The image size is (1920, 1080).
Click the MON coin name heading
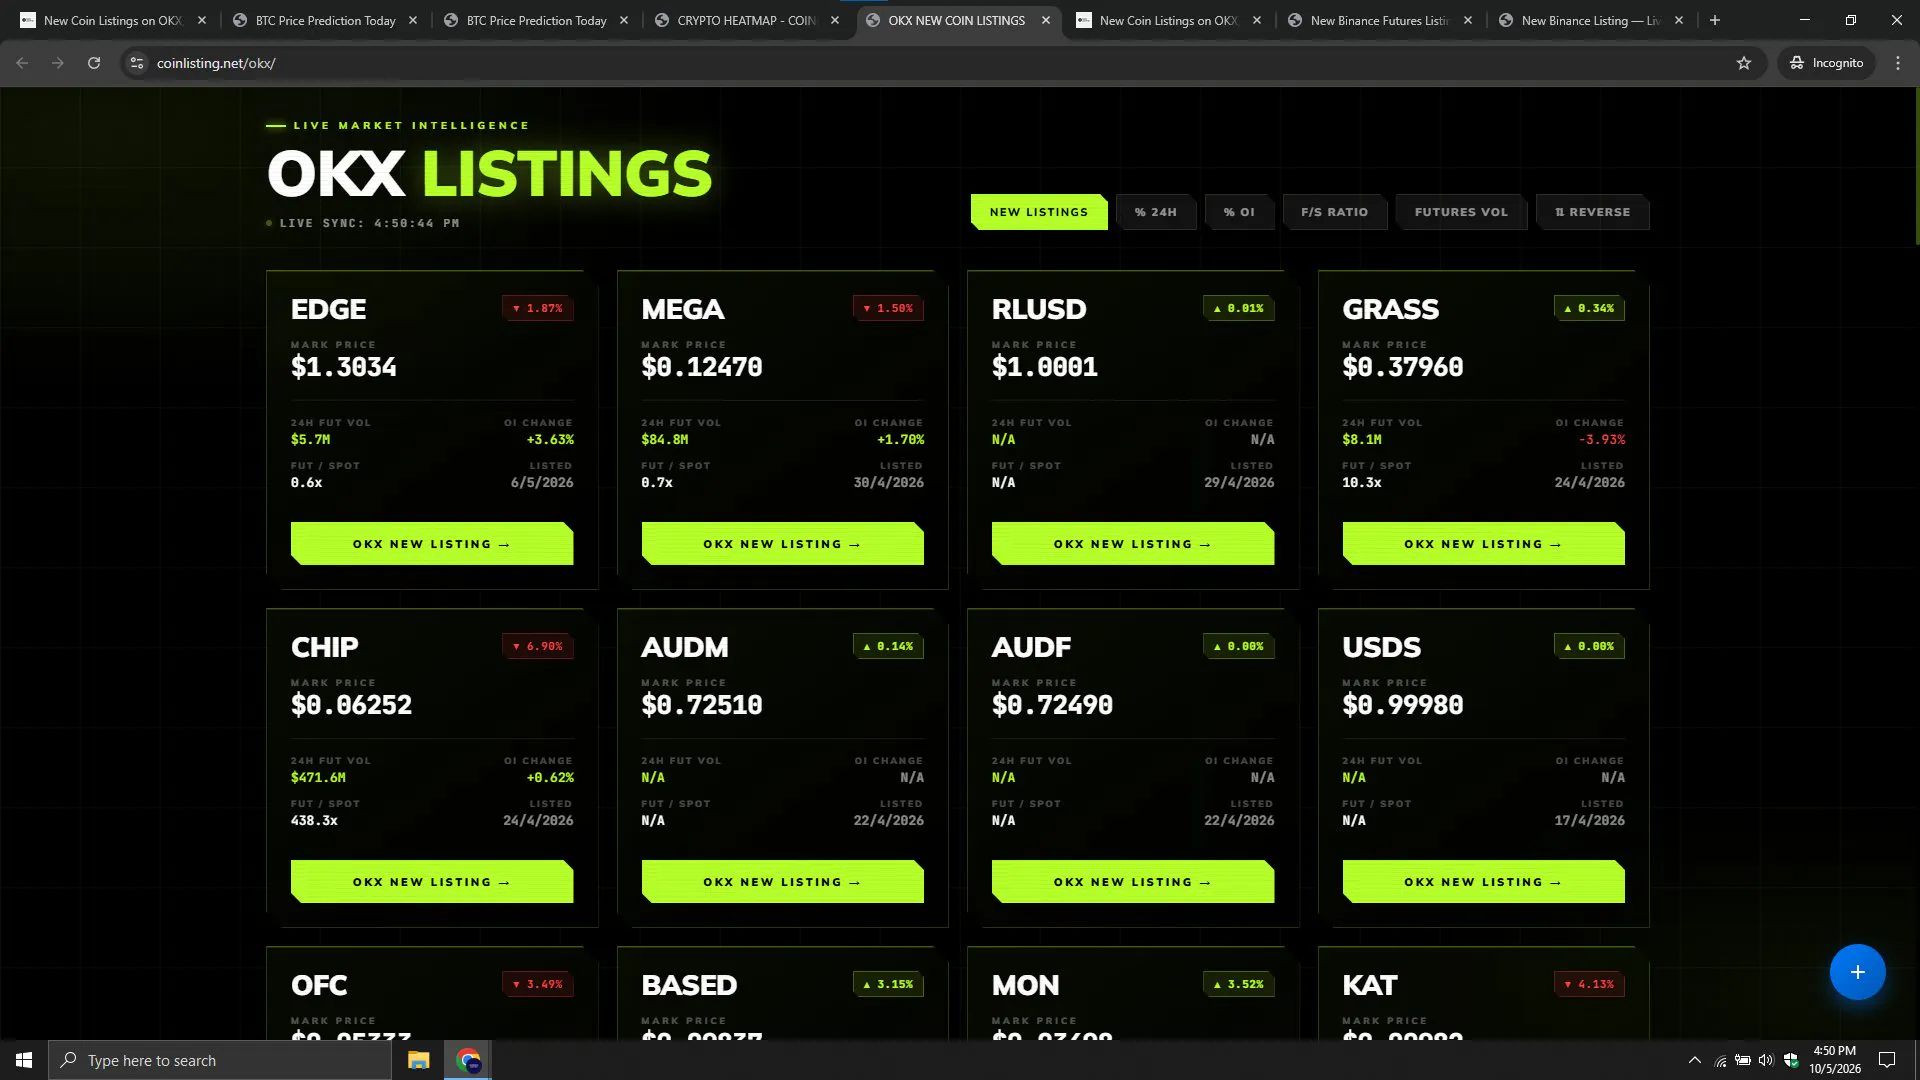pos(1025,985)
